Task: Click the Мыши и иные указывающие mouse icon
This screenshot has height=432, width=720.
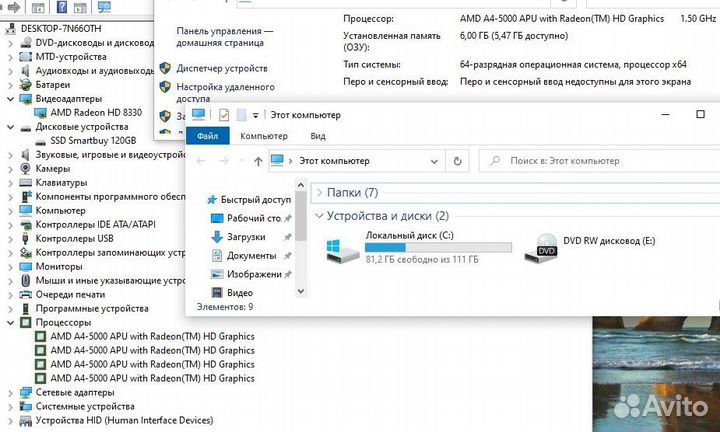Action: pos(26,281)
